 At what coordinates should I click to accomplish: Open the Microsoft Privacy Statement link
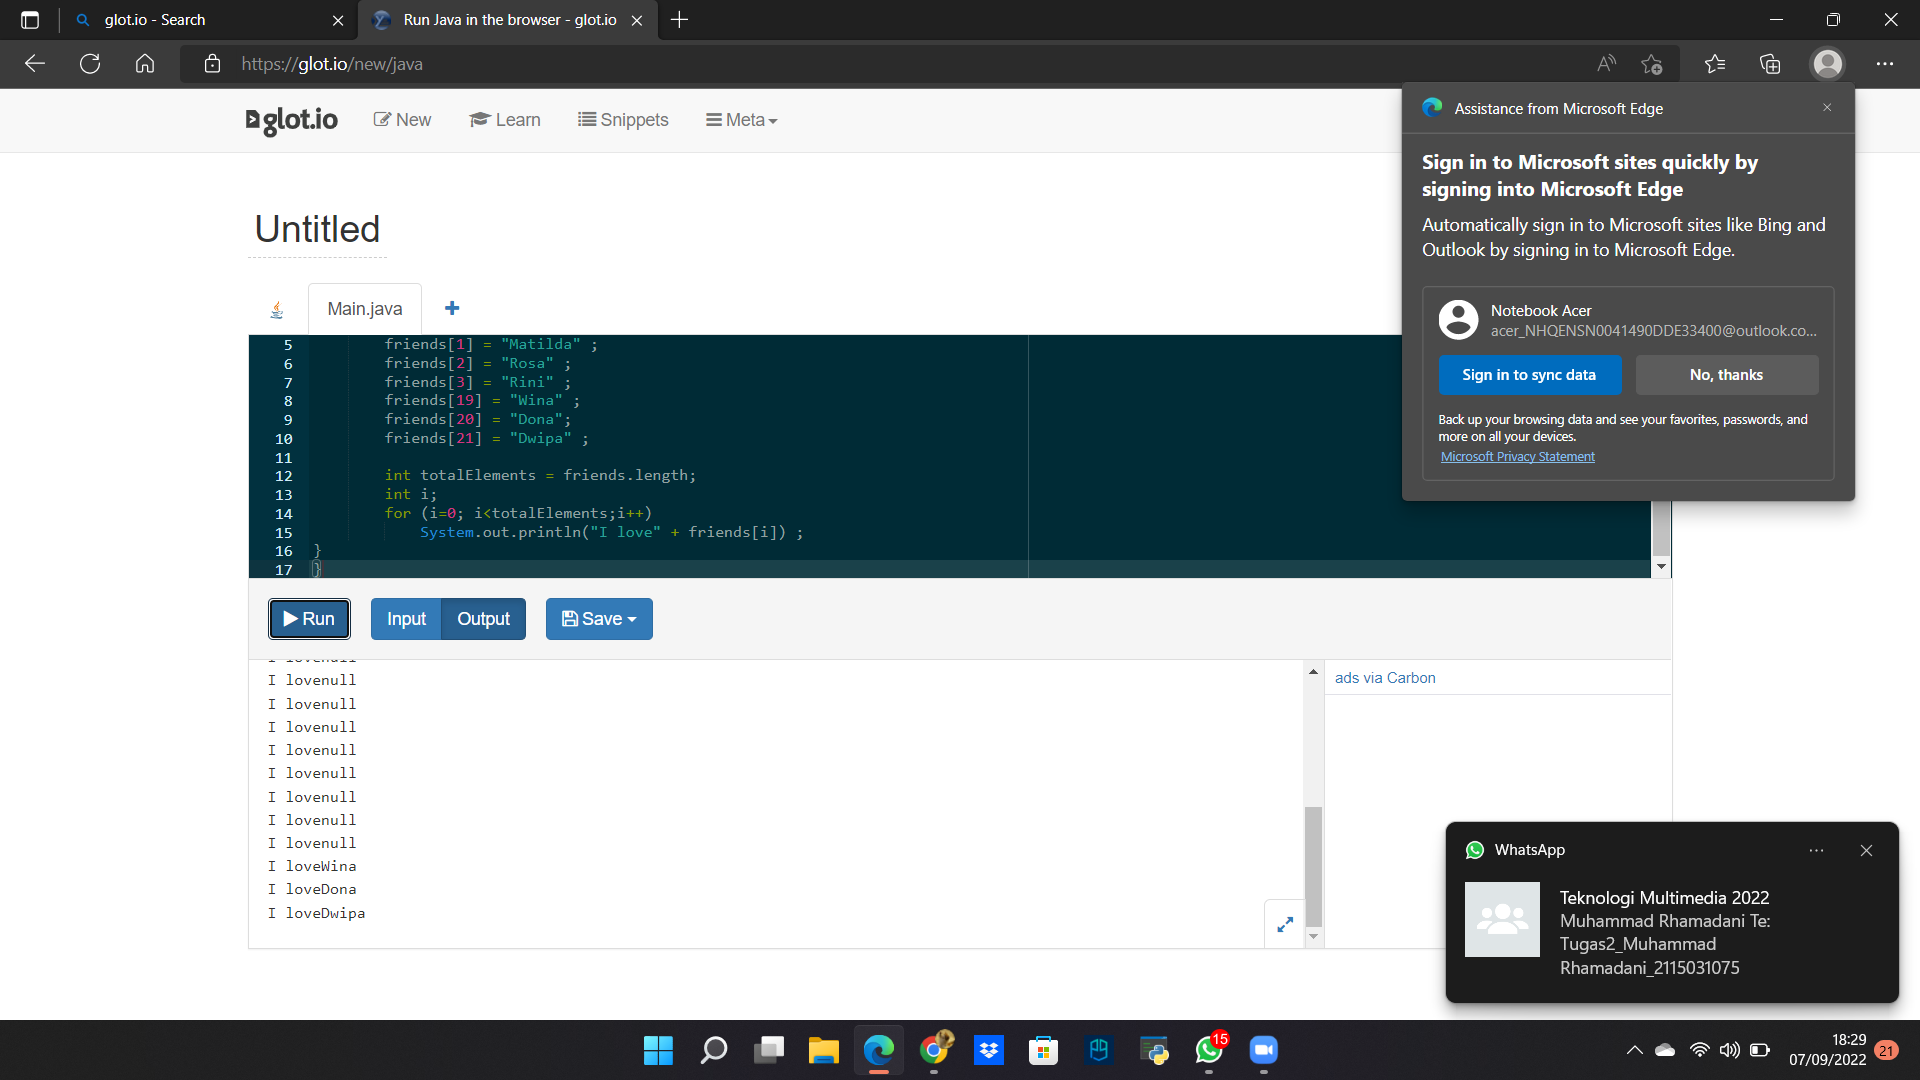[x=1517, y=456]
